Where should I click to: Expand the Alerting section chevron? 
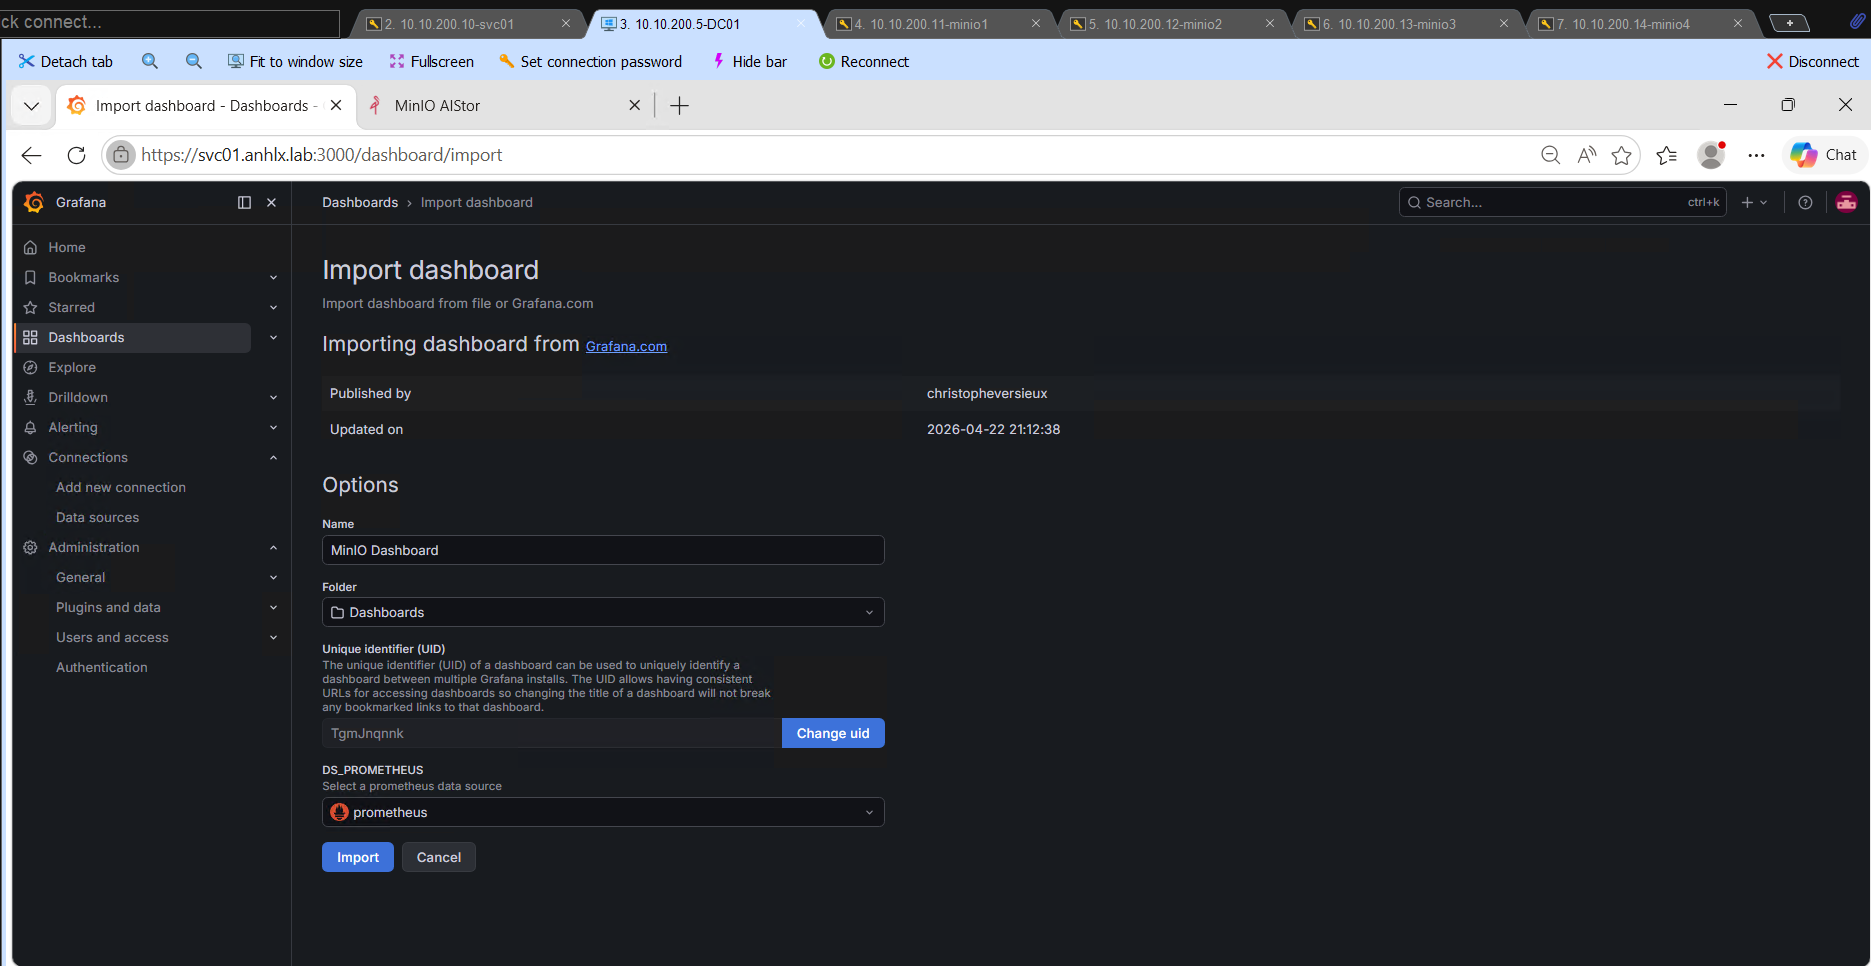coord(273,428)
